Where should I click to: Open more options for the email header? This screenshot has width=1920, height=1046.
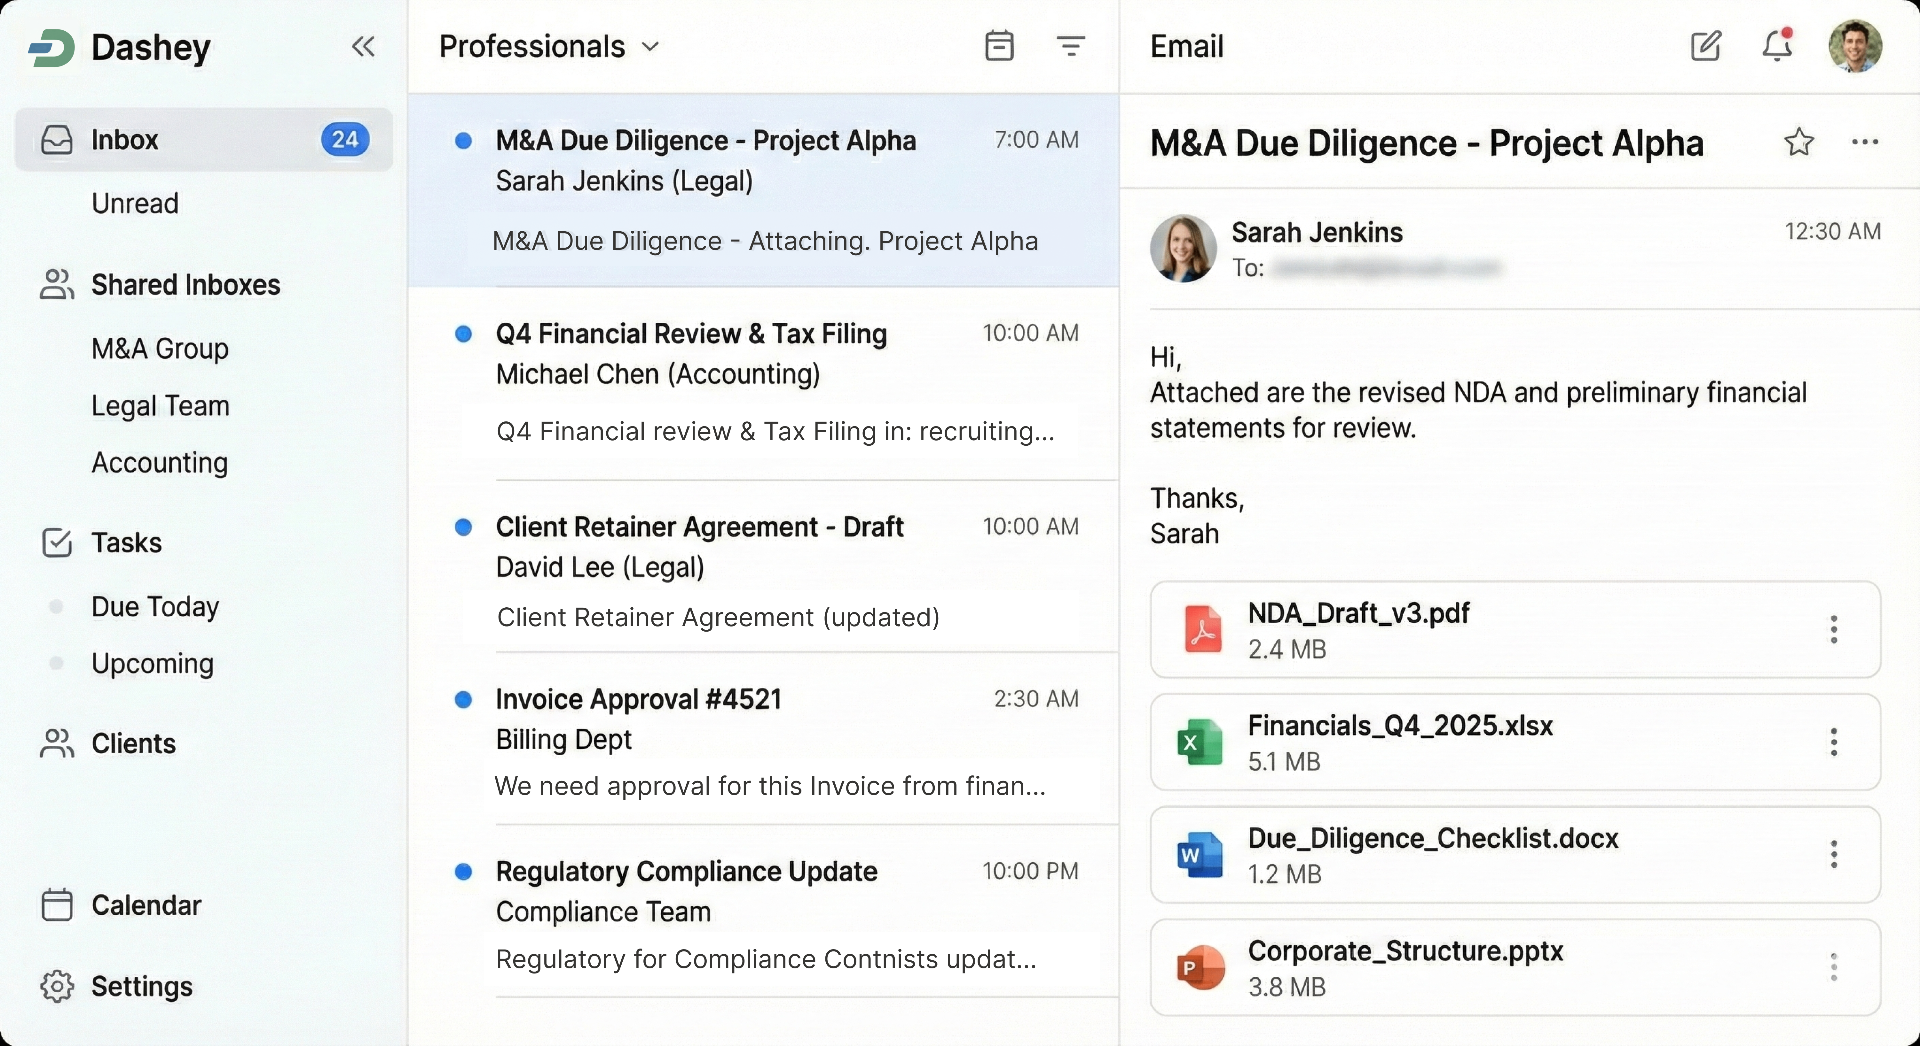coord(1864,142)
